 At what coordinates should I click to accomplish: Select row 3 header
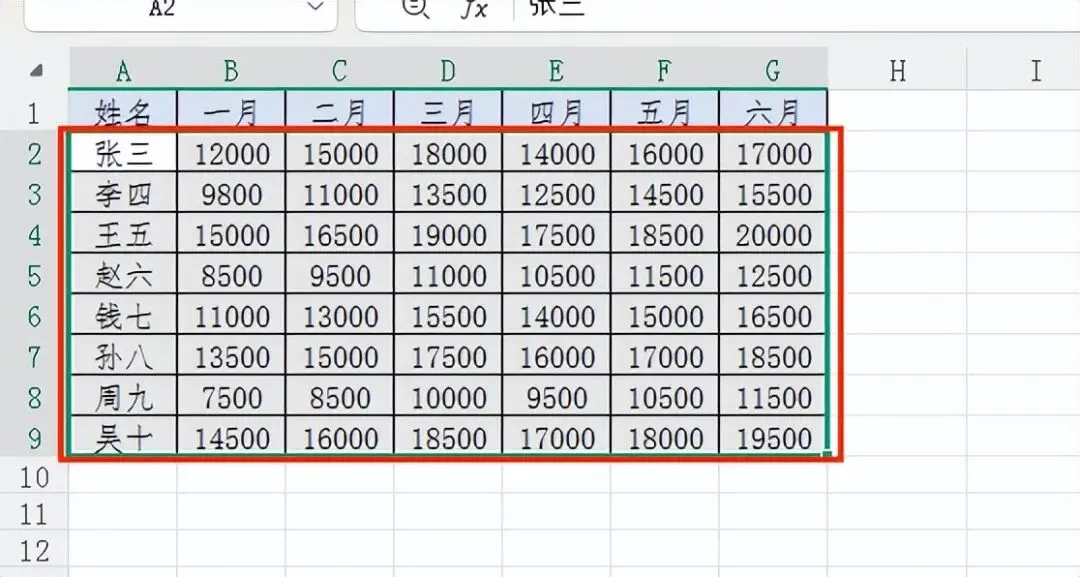(34, 194)
